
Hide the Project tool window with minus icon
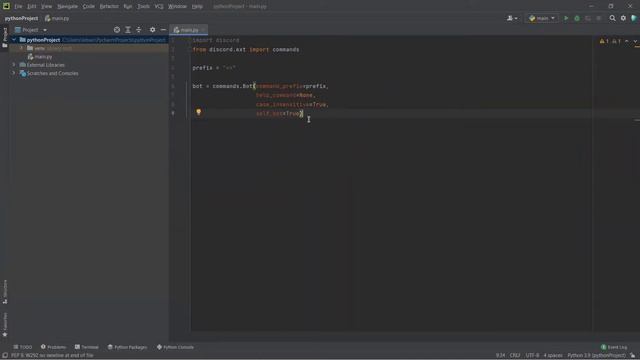[163, 30]
